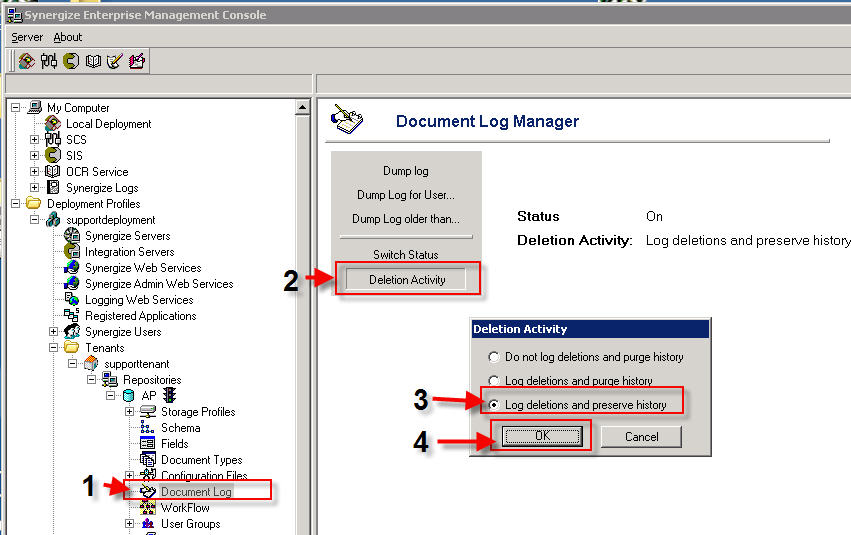This screenshot has width=851, height=535.
Task: Select the Local Deployment tree icon
Action: [53, 123]
